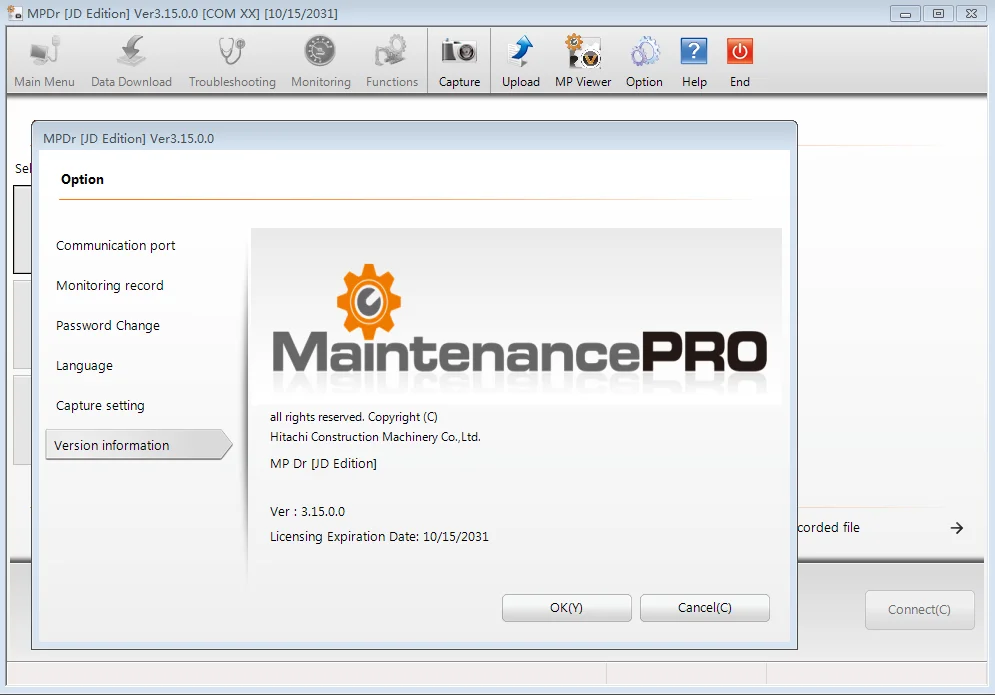
Task: Click the Hitachi Construction Machinery Co.,Ltd. text
Action: pos(375,437)
